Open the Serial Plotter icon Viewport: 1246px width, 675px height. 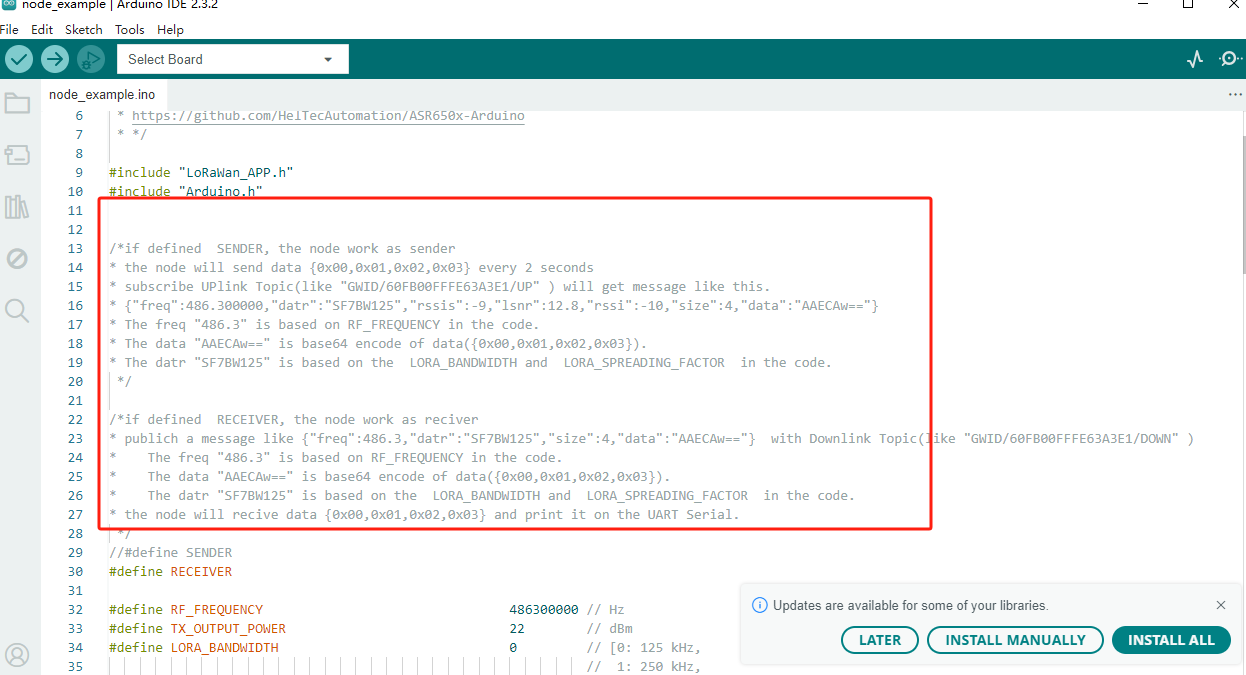tap(1195, 59)
